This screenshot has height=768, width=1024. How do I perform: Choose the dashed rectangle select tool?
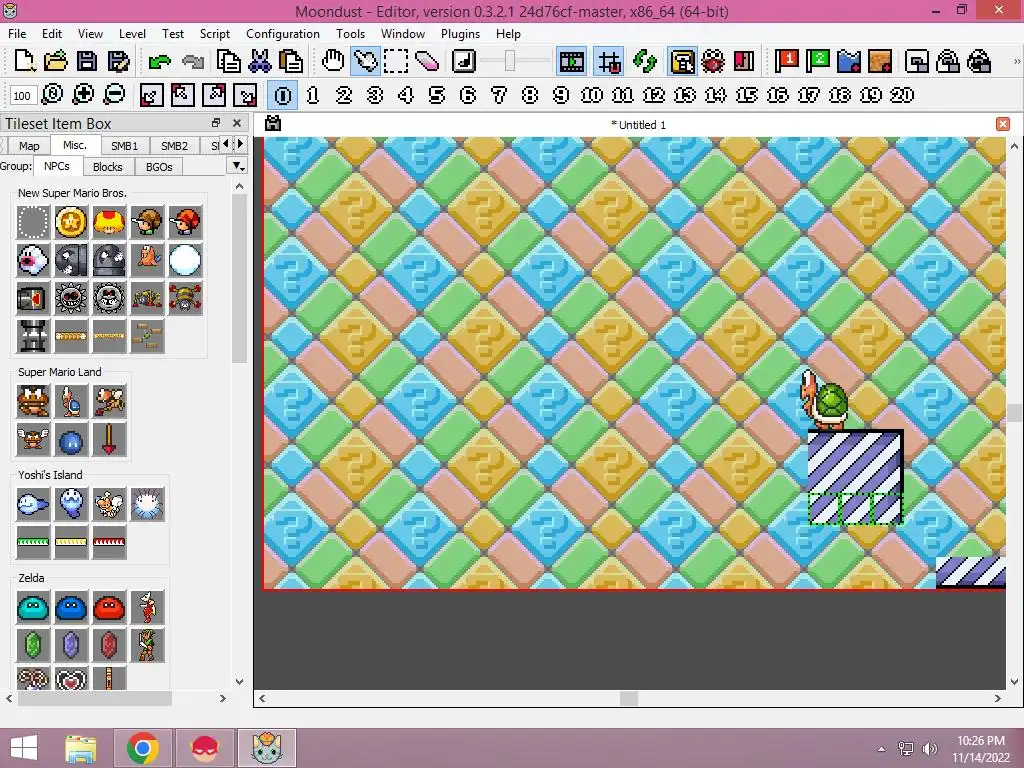396,61
